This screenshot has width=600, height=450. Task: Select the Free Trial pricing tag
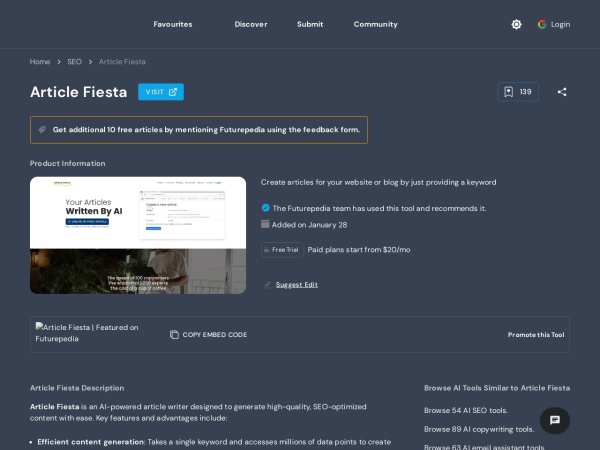coord(282,250)
